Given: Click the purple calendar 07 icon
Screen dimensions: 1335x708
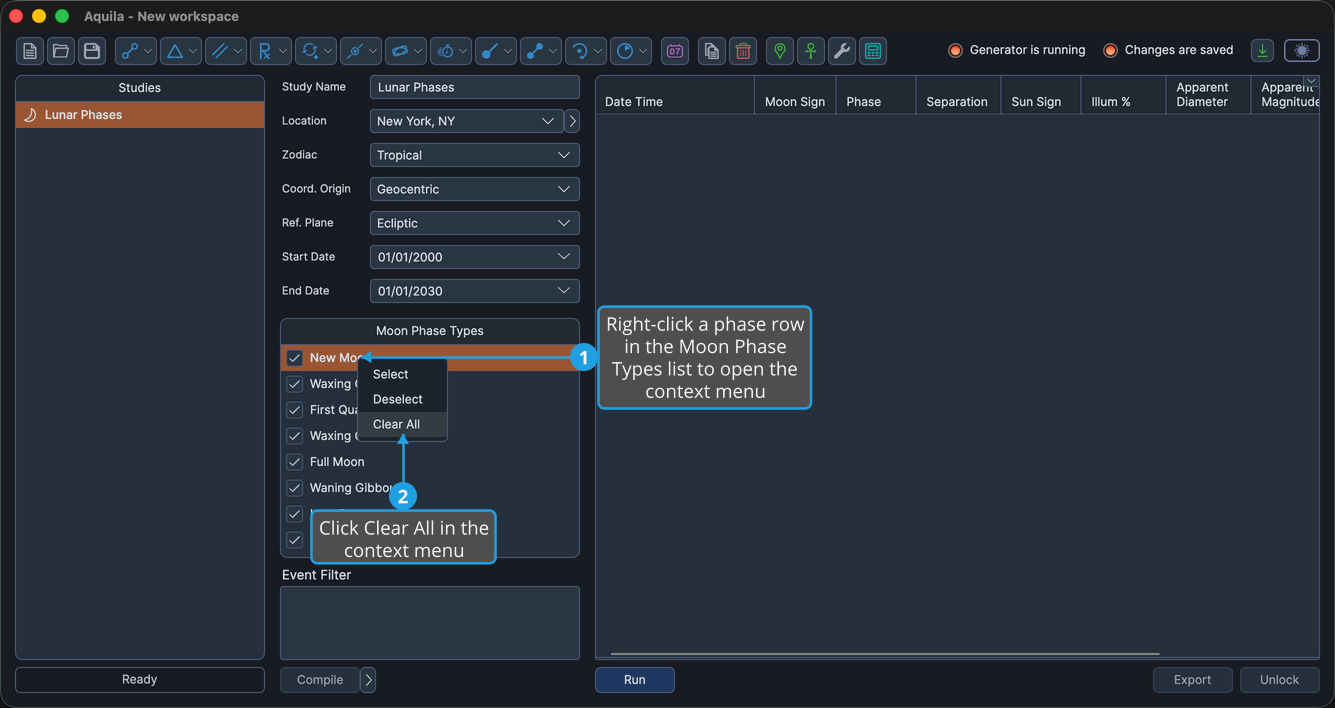Looking at the screenshot, I should (x=675, y=51).
